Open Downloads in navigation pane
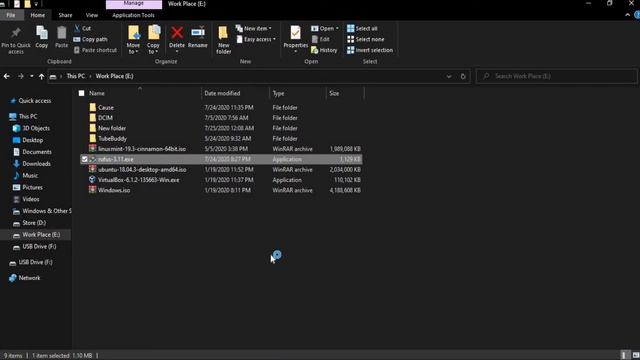 [32, 164]
